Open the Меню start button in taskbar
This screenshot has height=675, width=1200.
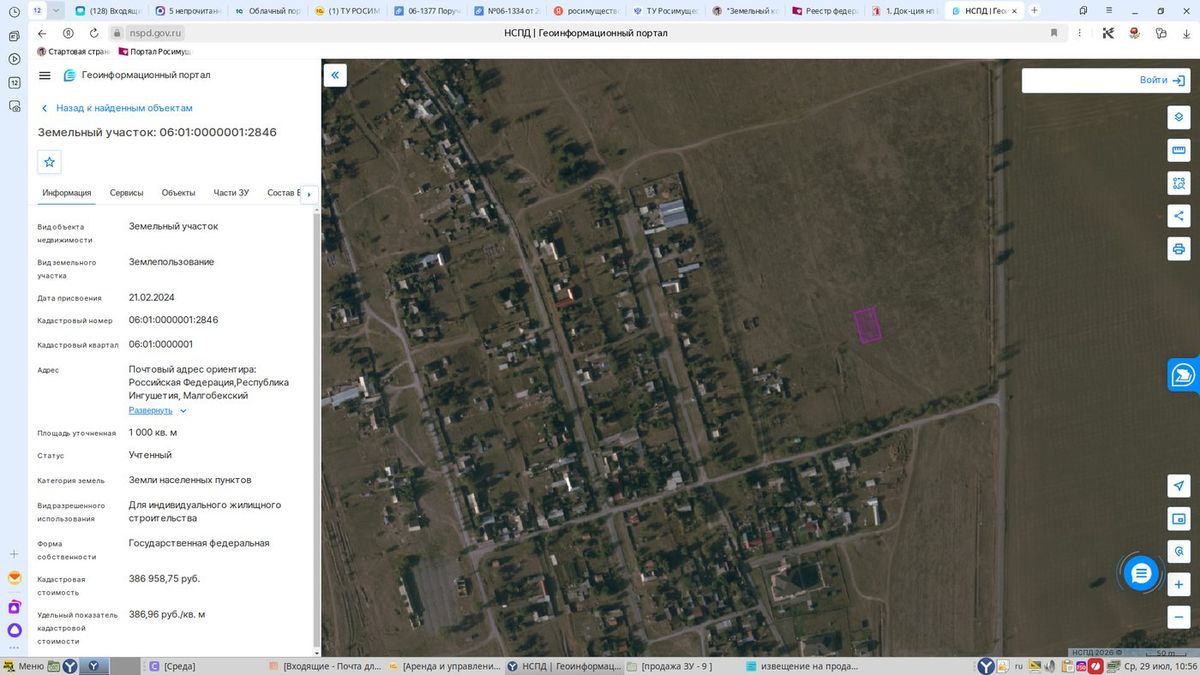tap(24, 666)
